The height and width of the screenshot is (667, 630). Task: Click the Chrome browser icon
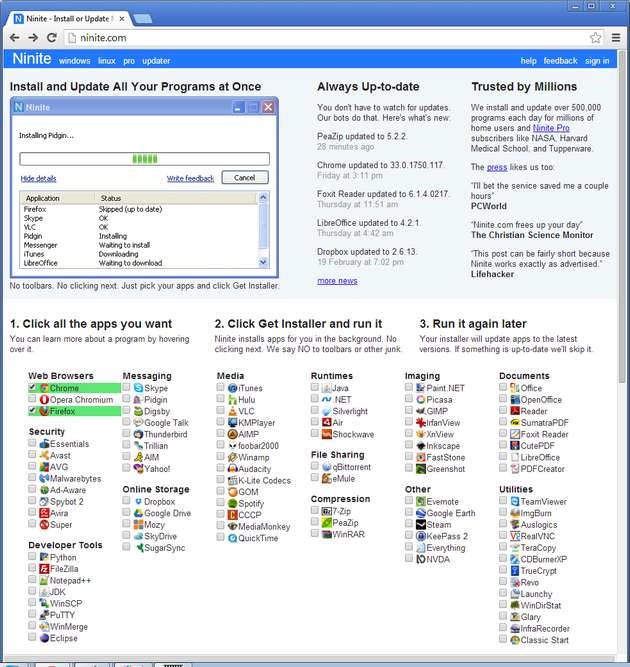pyautogui.click(x=44, y=388)
